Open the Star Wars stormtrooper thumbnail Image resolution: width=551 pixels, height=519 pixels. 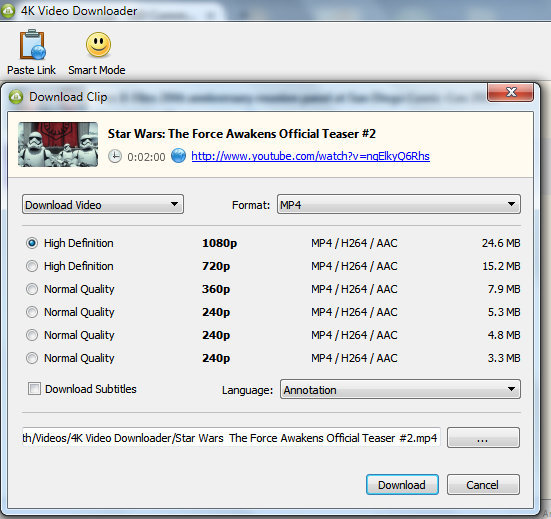pos(58,144)
